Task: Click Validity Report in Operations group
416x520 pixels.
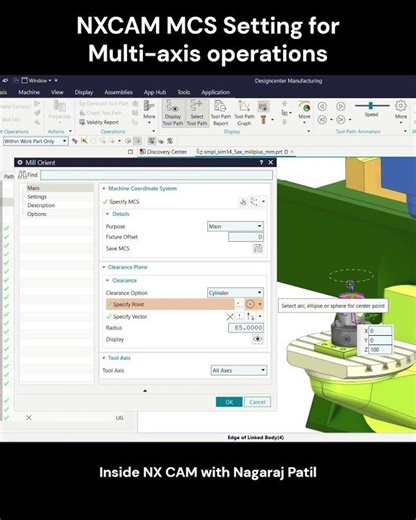Action: point(99,122)
